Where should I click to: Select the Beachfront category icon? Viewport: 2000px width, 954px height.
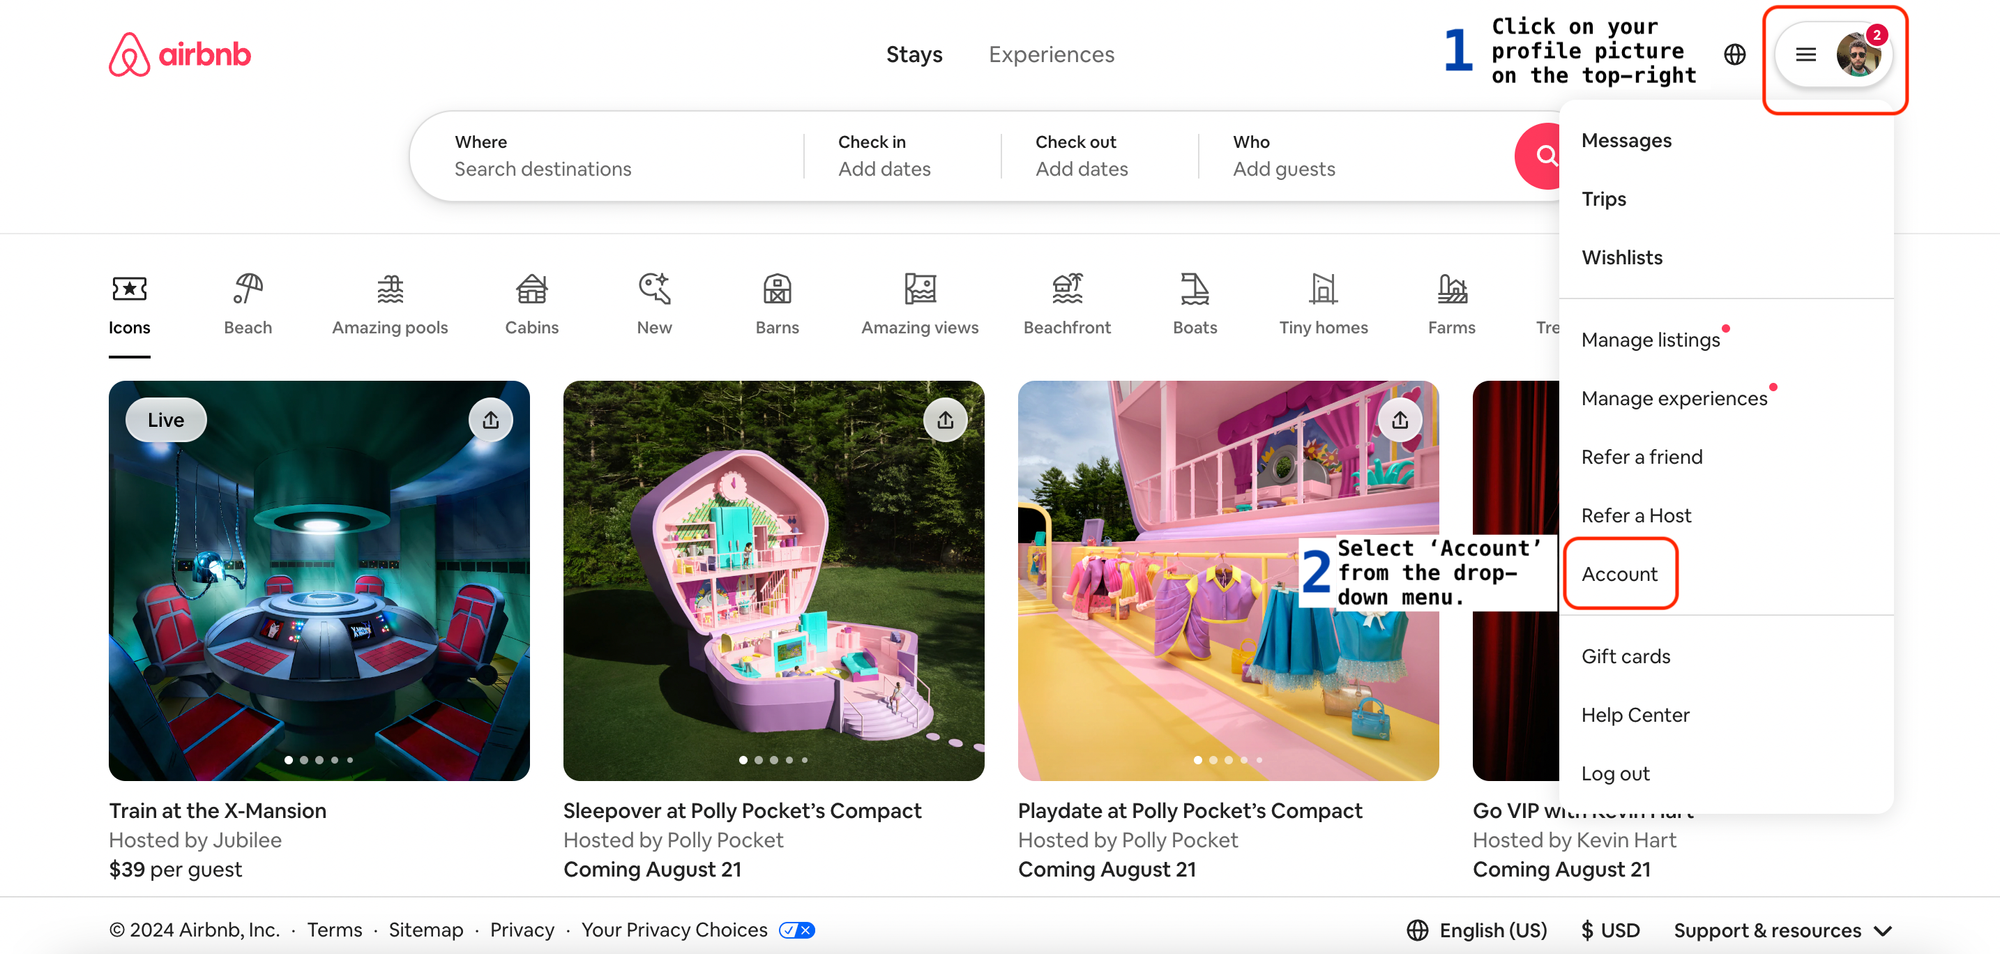point(1067,289)
